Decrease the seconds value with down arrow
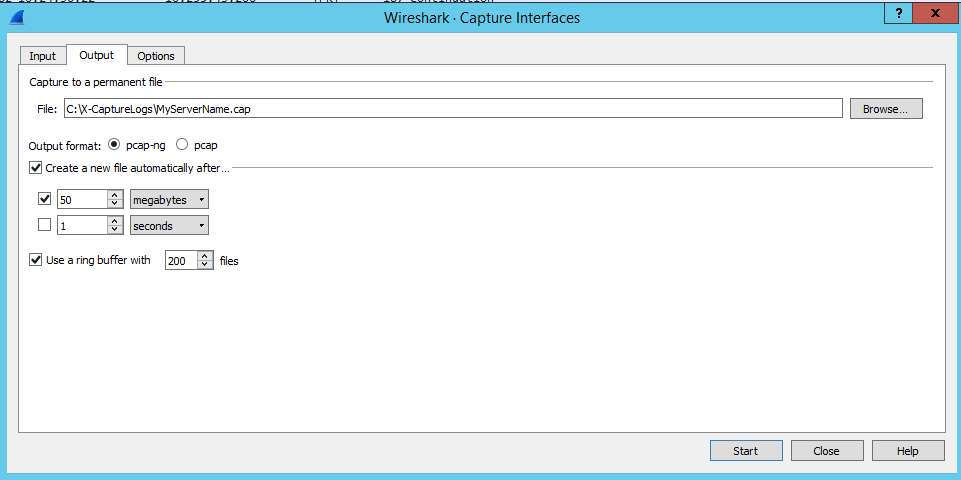The height and width of the screenshot is (480, 961). pyautogui.click(x=115, y=230)
